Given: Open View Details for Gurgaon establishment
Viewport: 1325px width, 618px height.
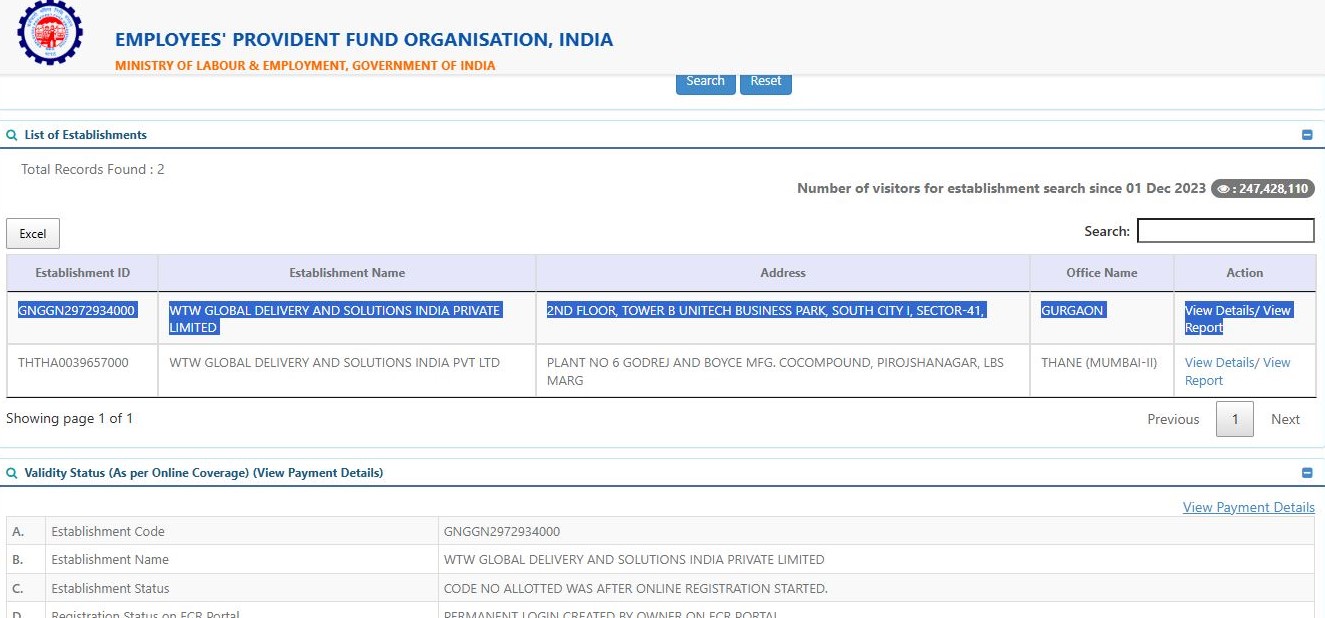Looking at the screenshot, I should pyautogui.click(x=1219, y=311).
